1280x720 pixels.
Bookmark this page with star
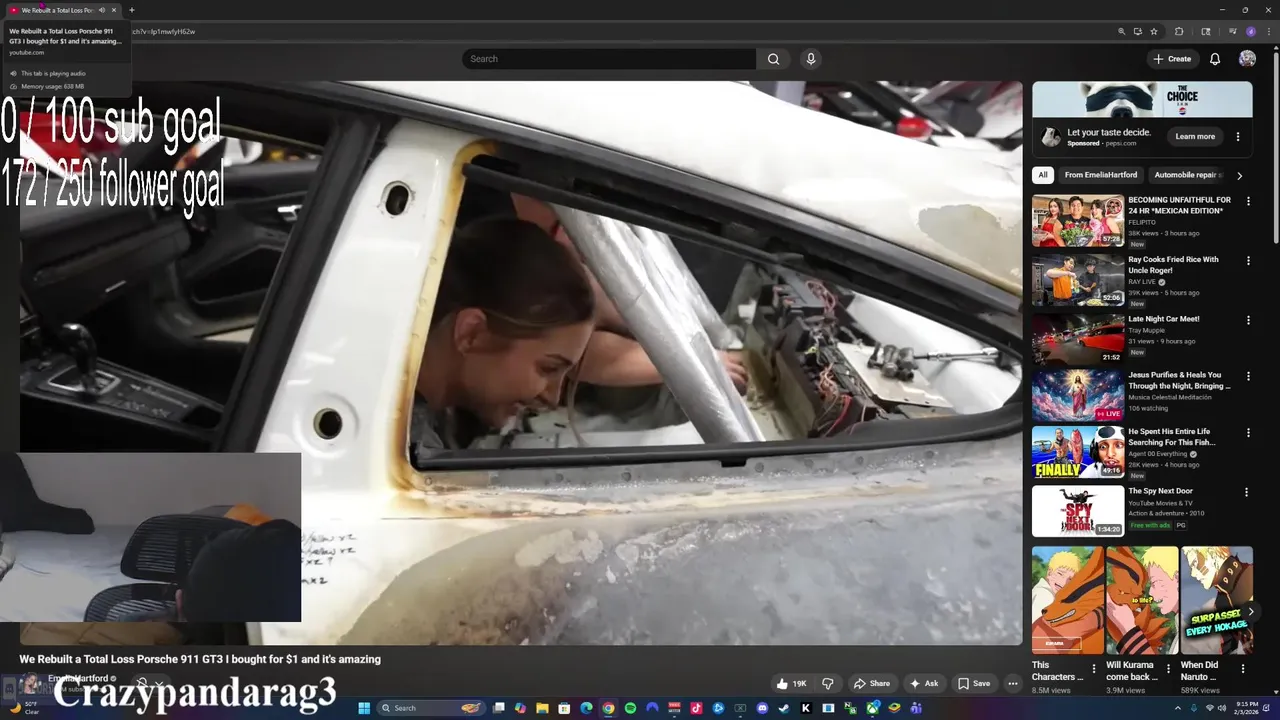coord(1154,31)
